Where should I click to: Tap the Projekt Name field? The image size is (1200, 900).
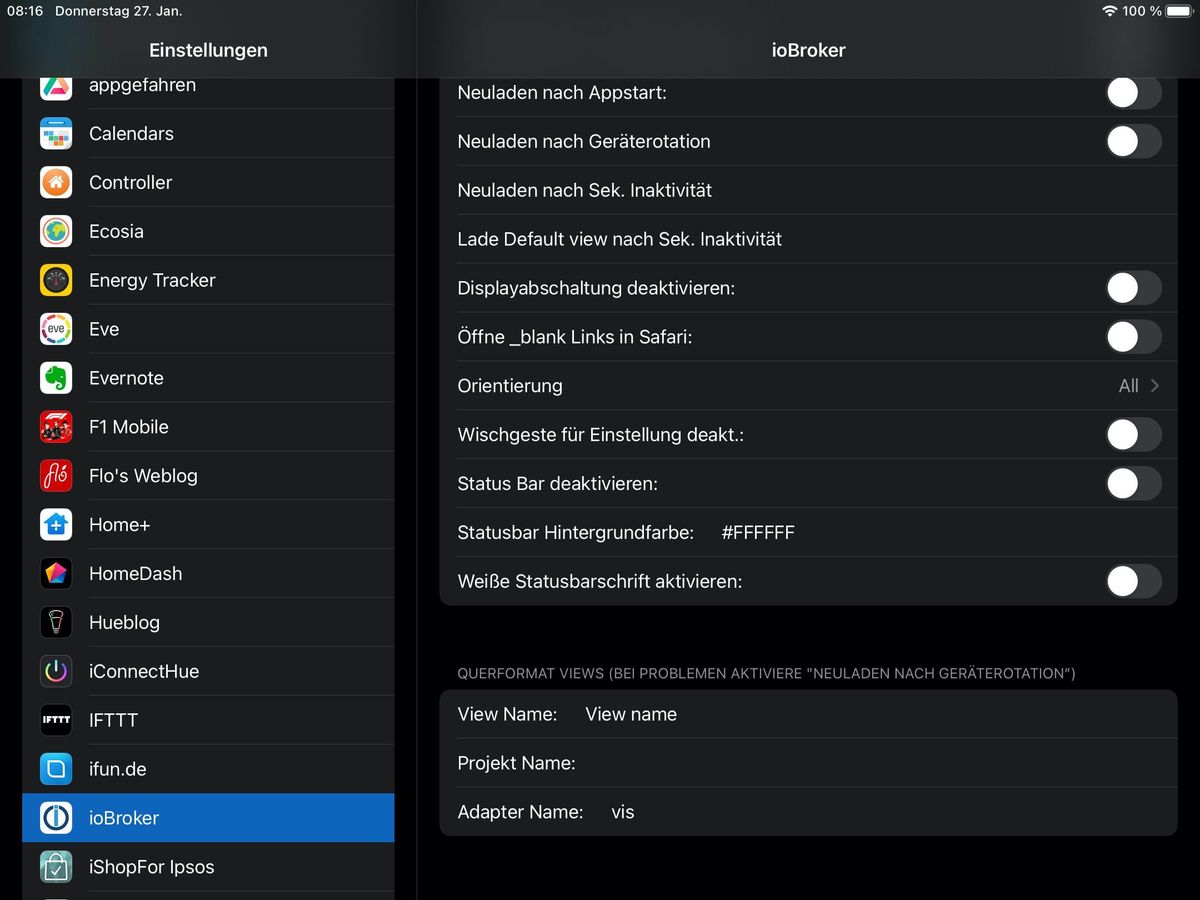[x=808, y=763]
